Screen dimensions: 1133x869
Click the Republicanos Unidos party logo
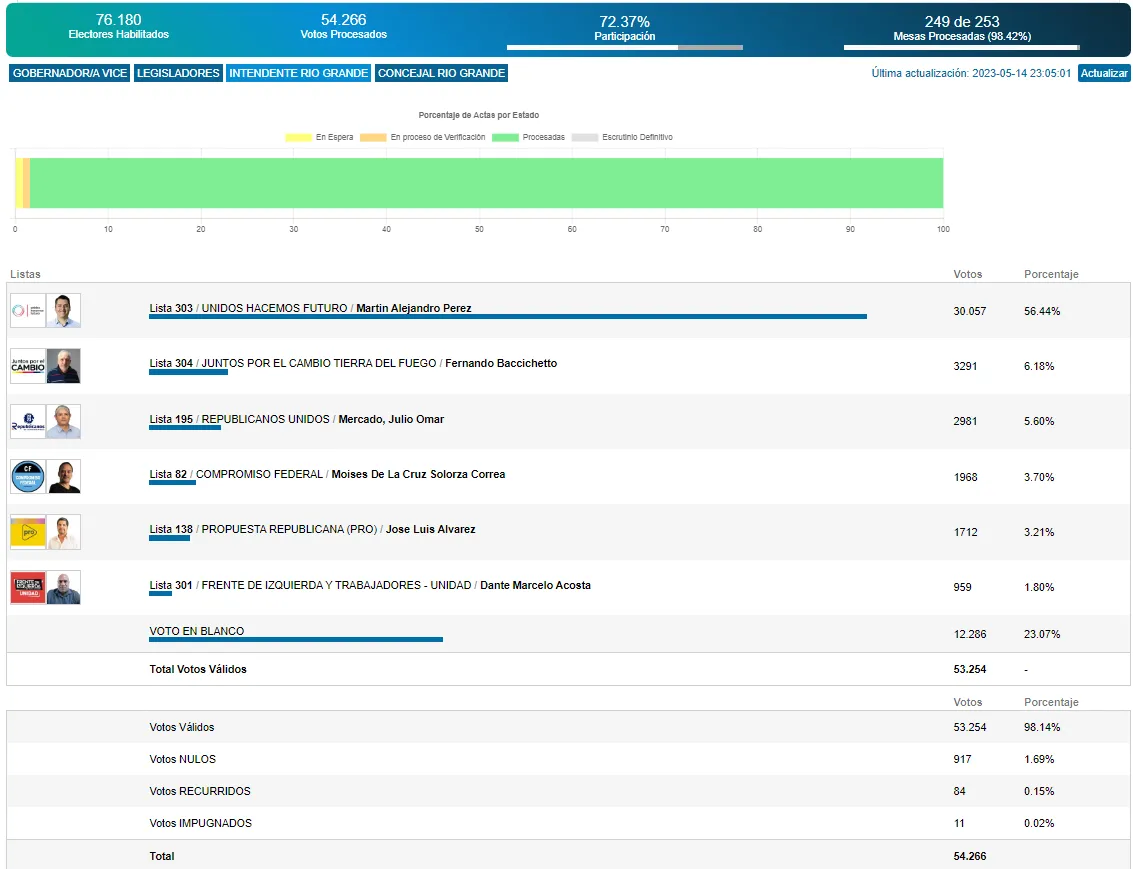(x=28, y=422)
